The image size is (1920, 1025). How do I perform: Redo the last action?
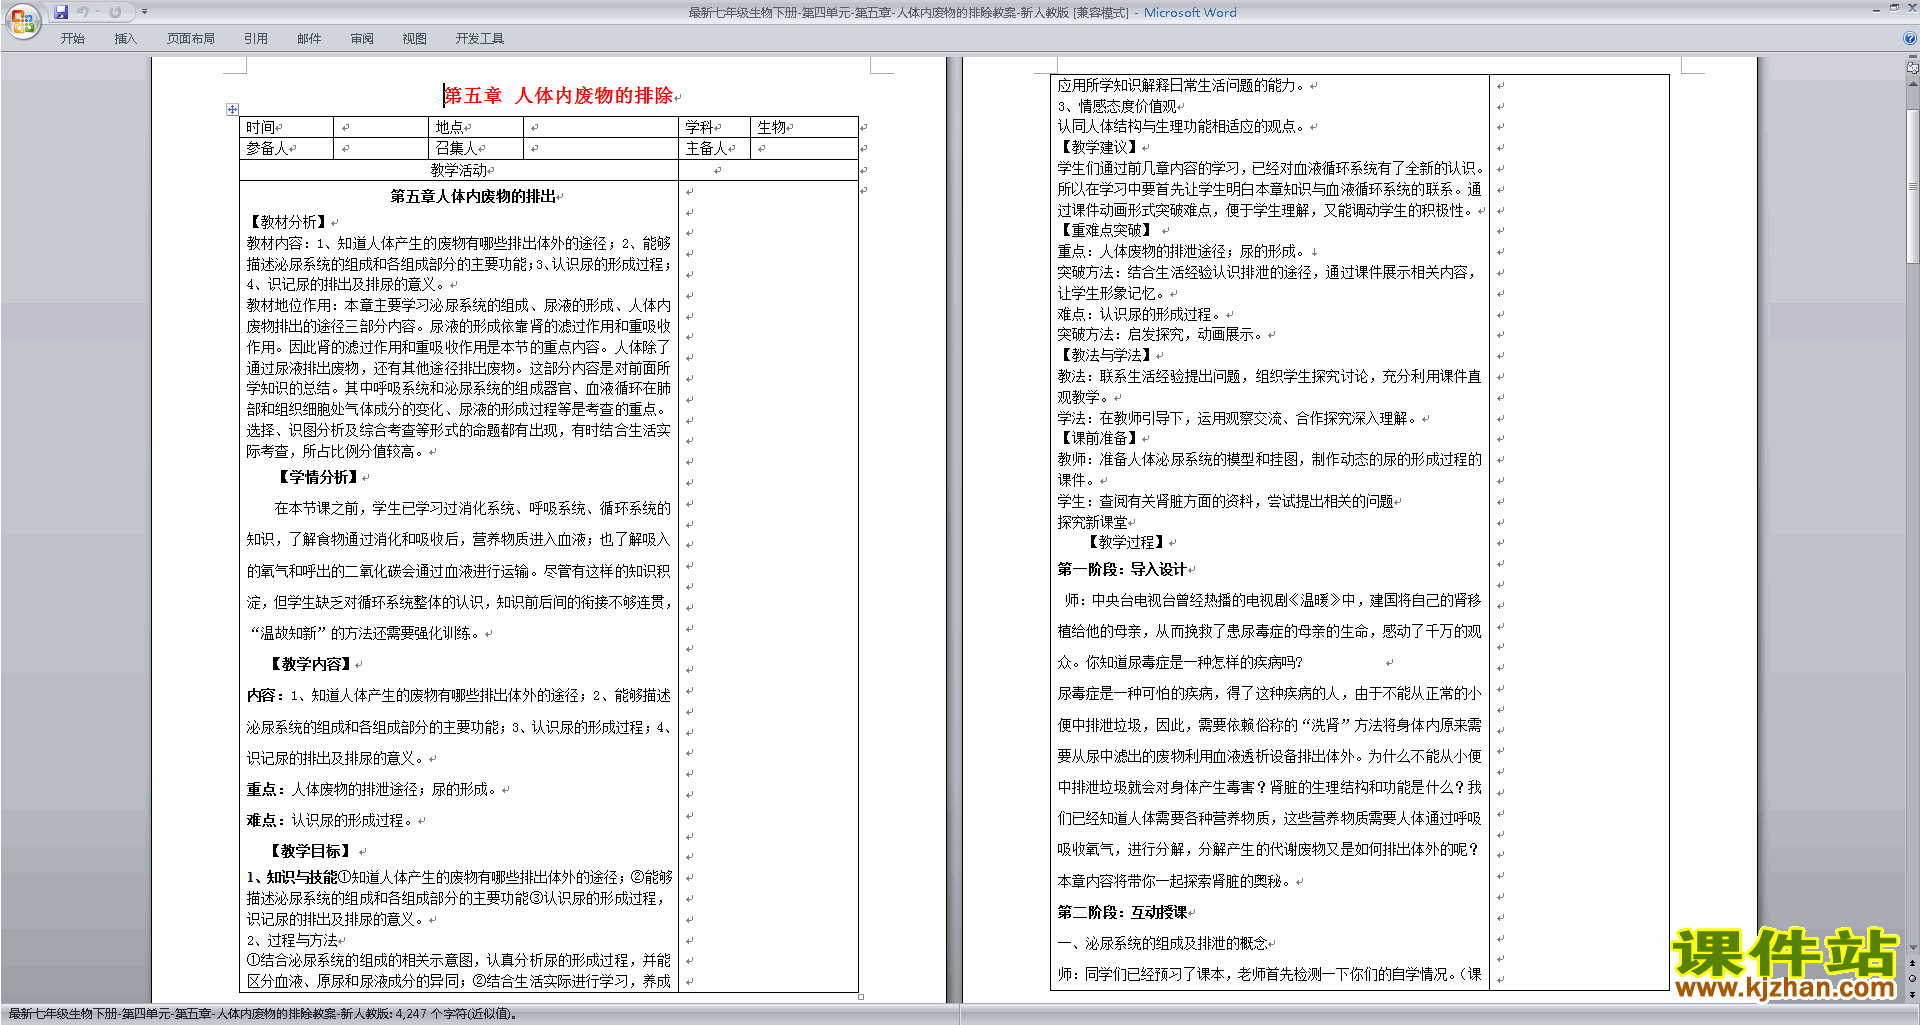[115, 12]
